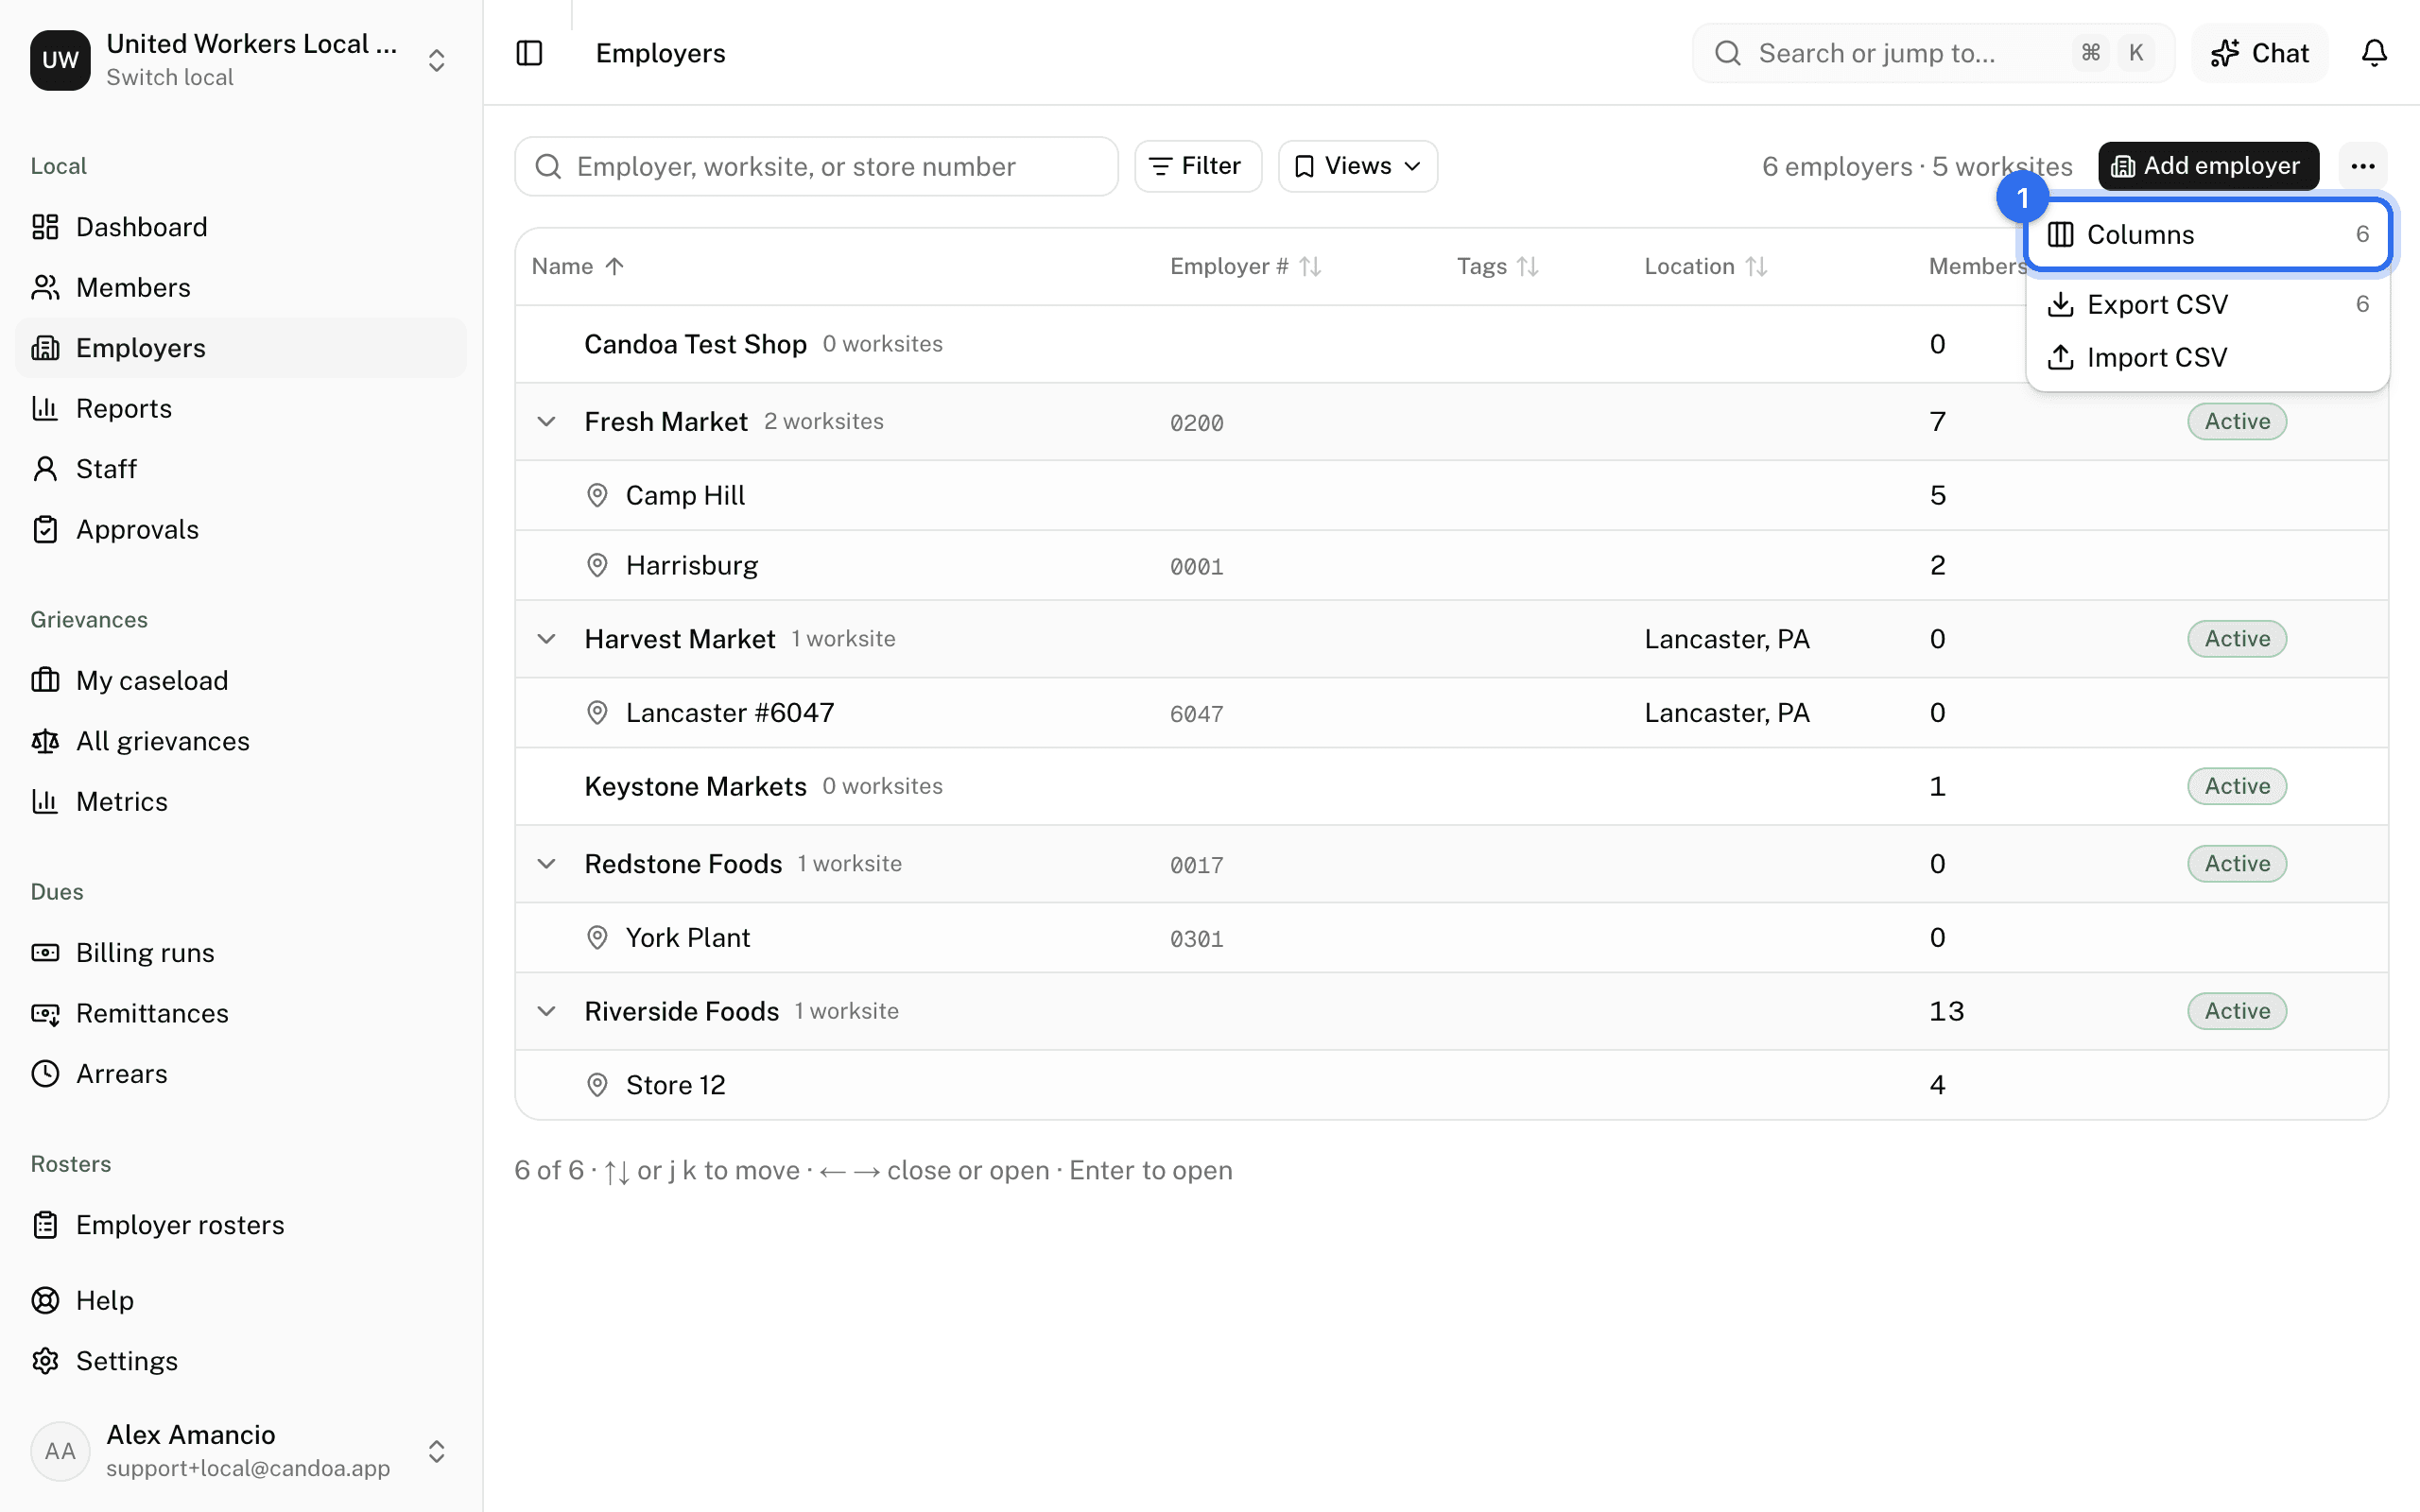Click the UW local logo avatar
The width and height of the screenshot is (2420, 1512).
60,60
